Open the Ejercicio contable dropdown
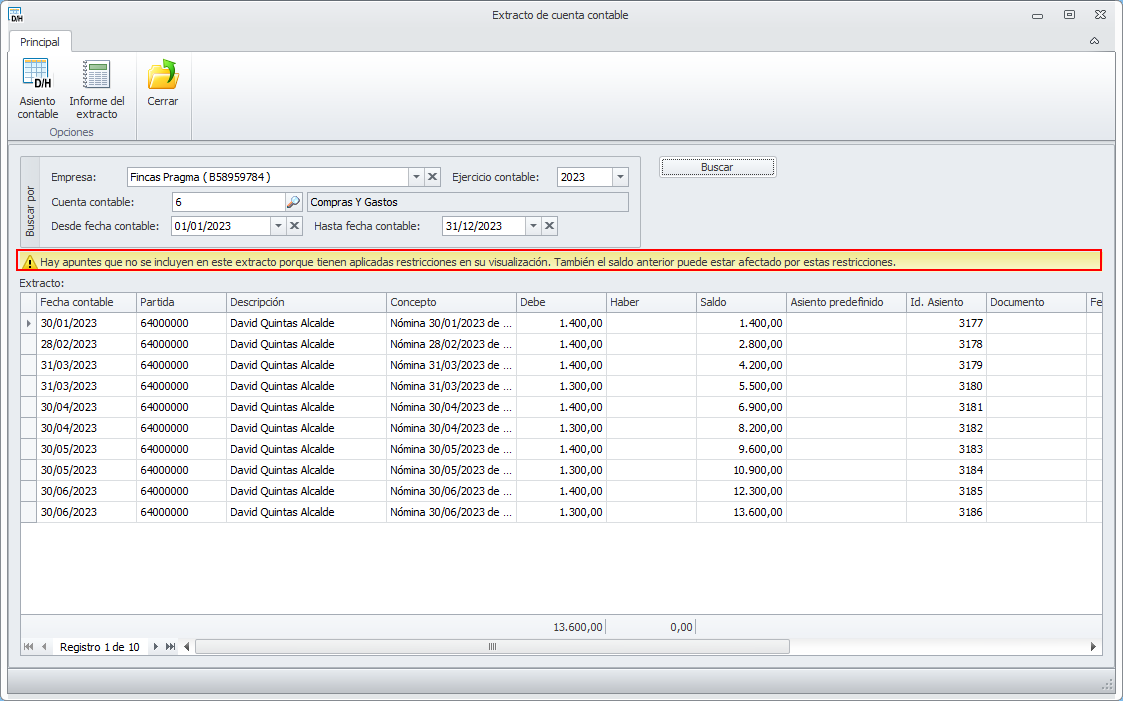1123x701 pixels. click(x=620, y=177)
